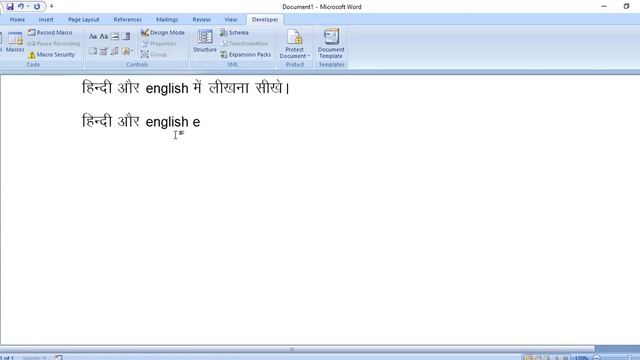The image size is (640, 360).
Task: Go to the Page Layout tab
Action: click(84, 20)
